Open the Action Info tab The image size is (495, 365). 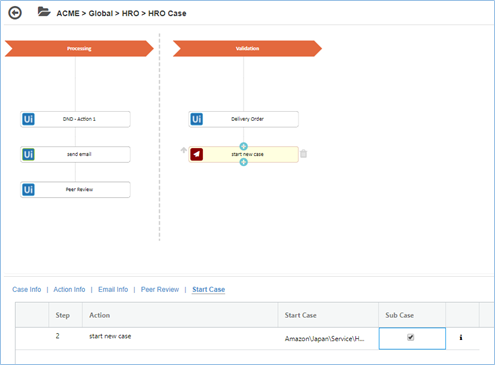(69, 289)
